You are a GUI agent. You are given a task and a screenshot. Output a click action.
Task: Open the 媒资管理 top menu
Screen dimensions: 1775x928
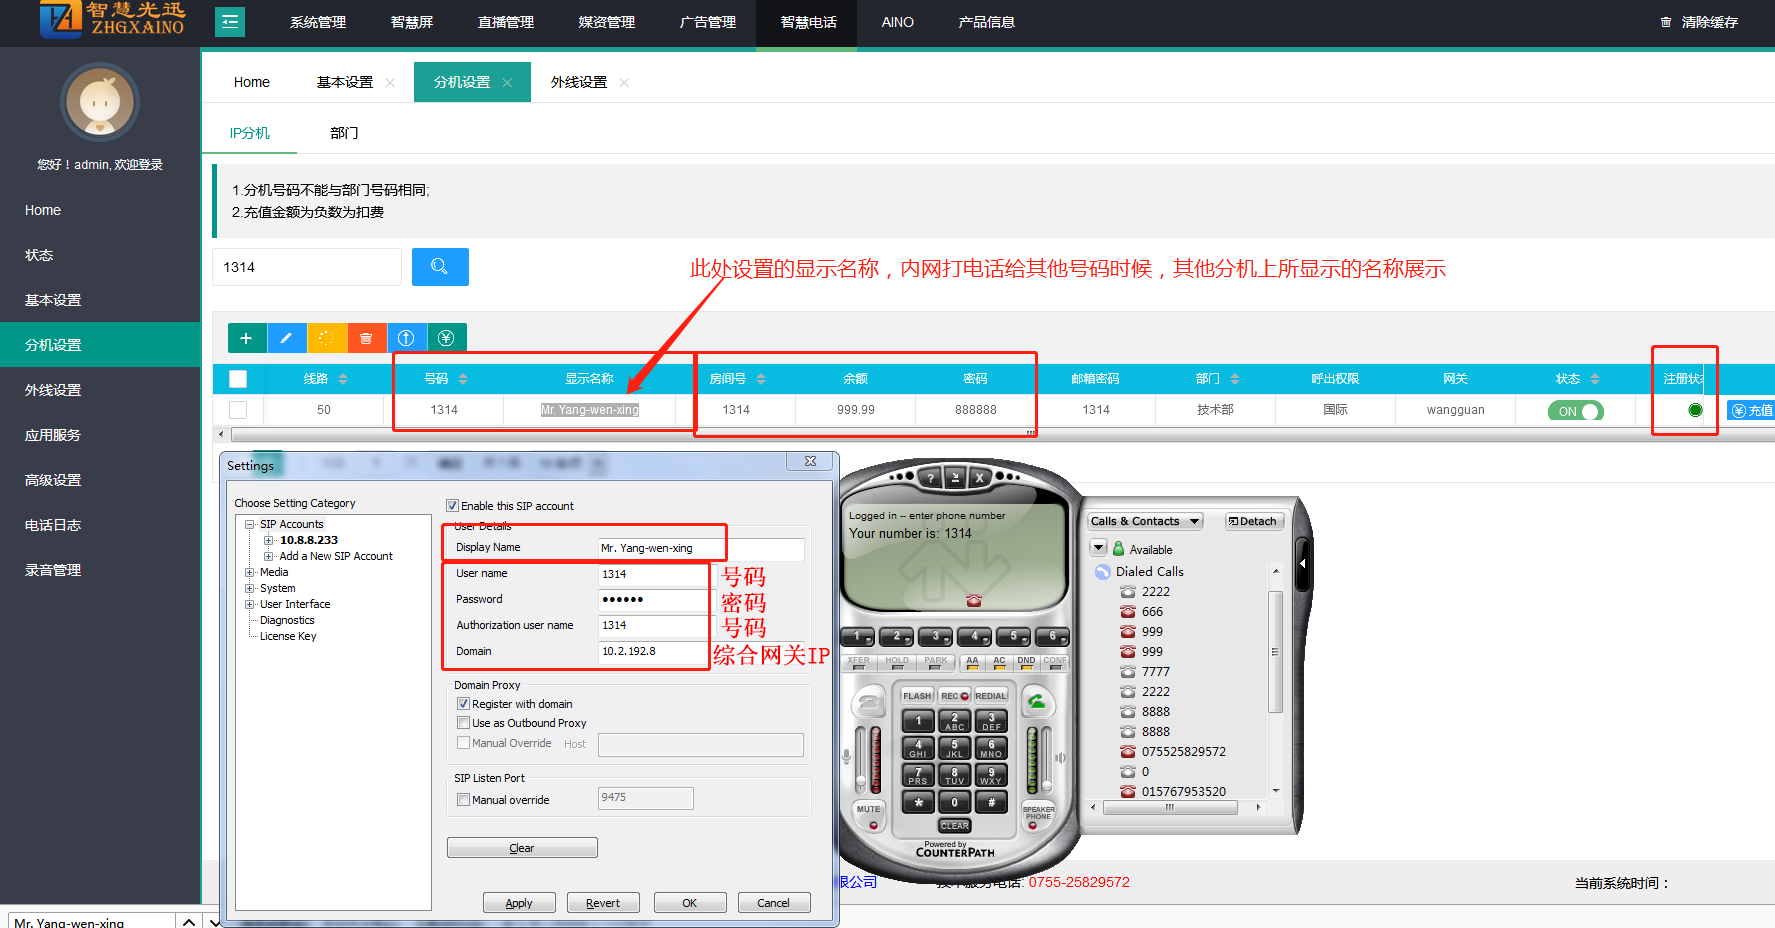[x=606, y=22]
